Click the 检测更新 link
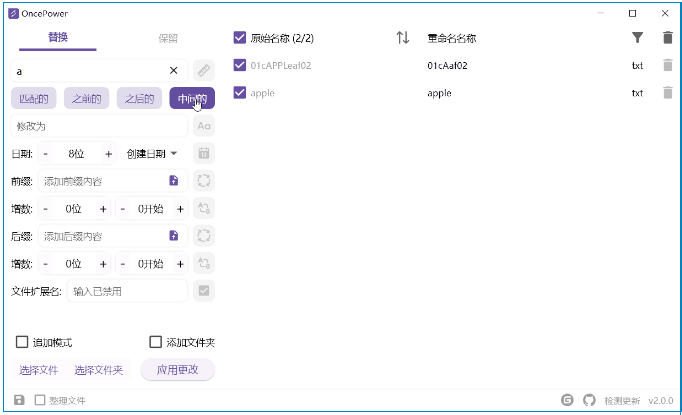Image resolution: width=682 pixels, height=415 pixels. pos(622,401)
